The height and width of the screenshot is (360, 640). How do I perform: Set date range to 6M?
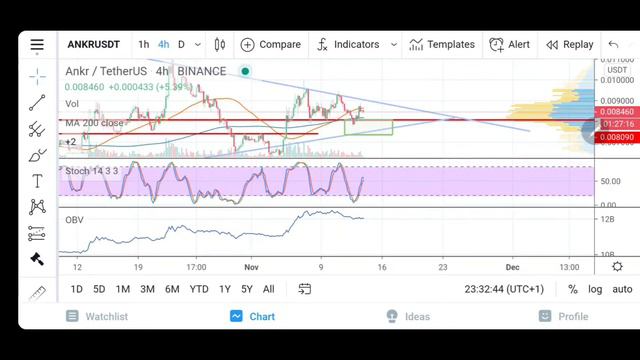point(172,289)
